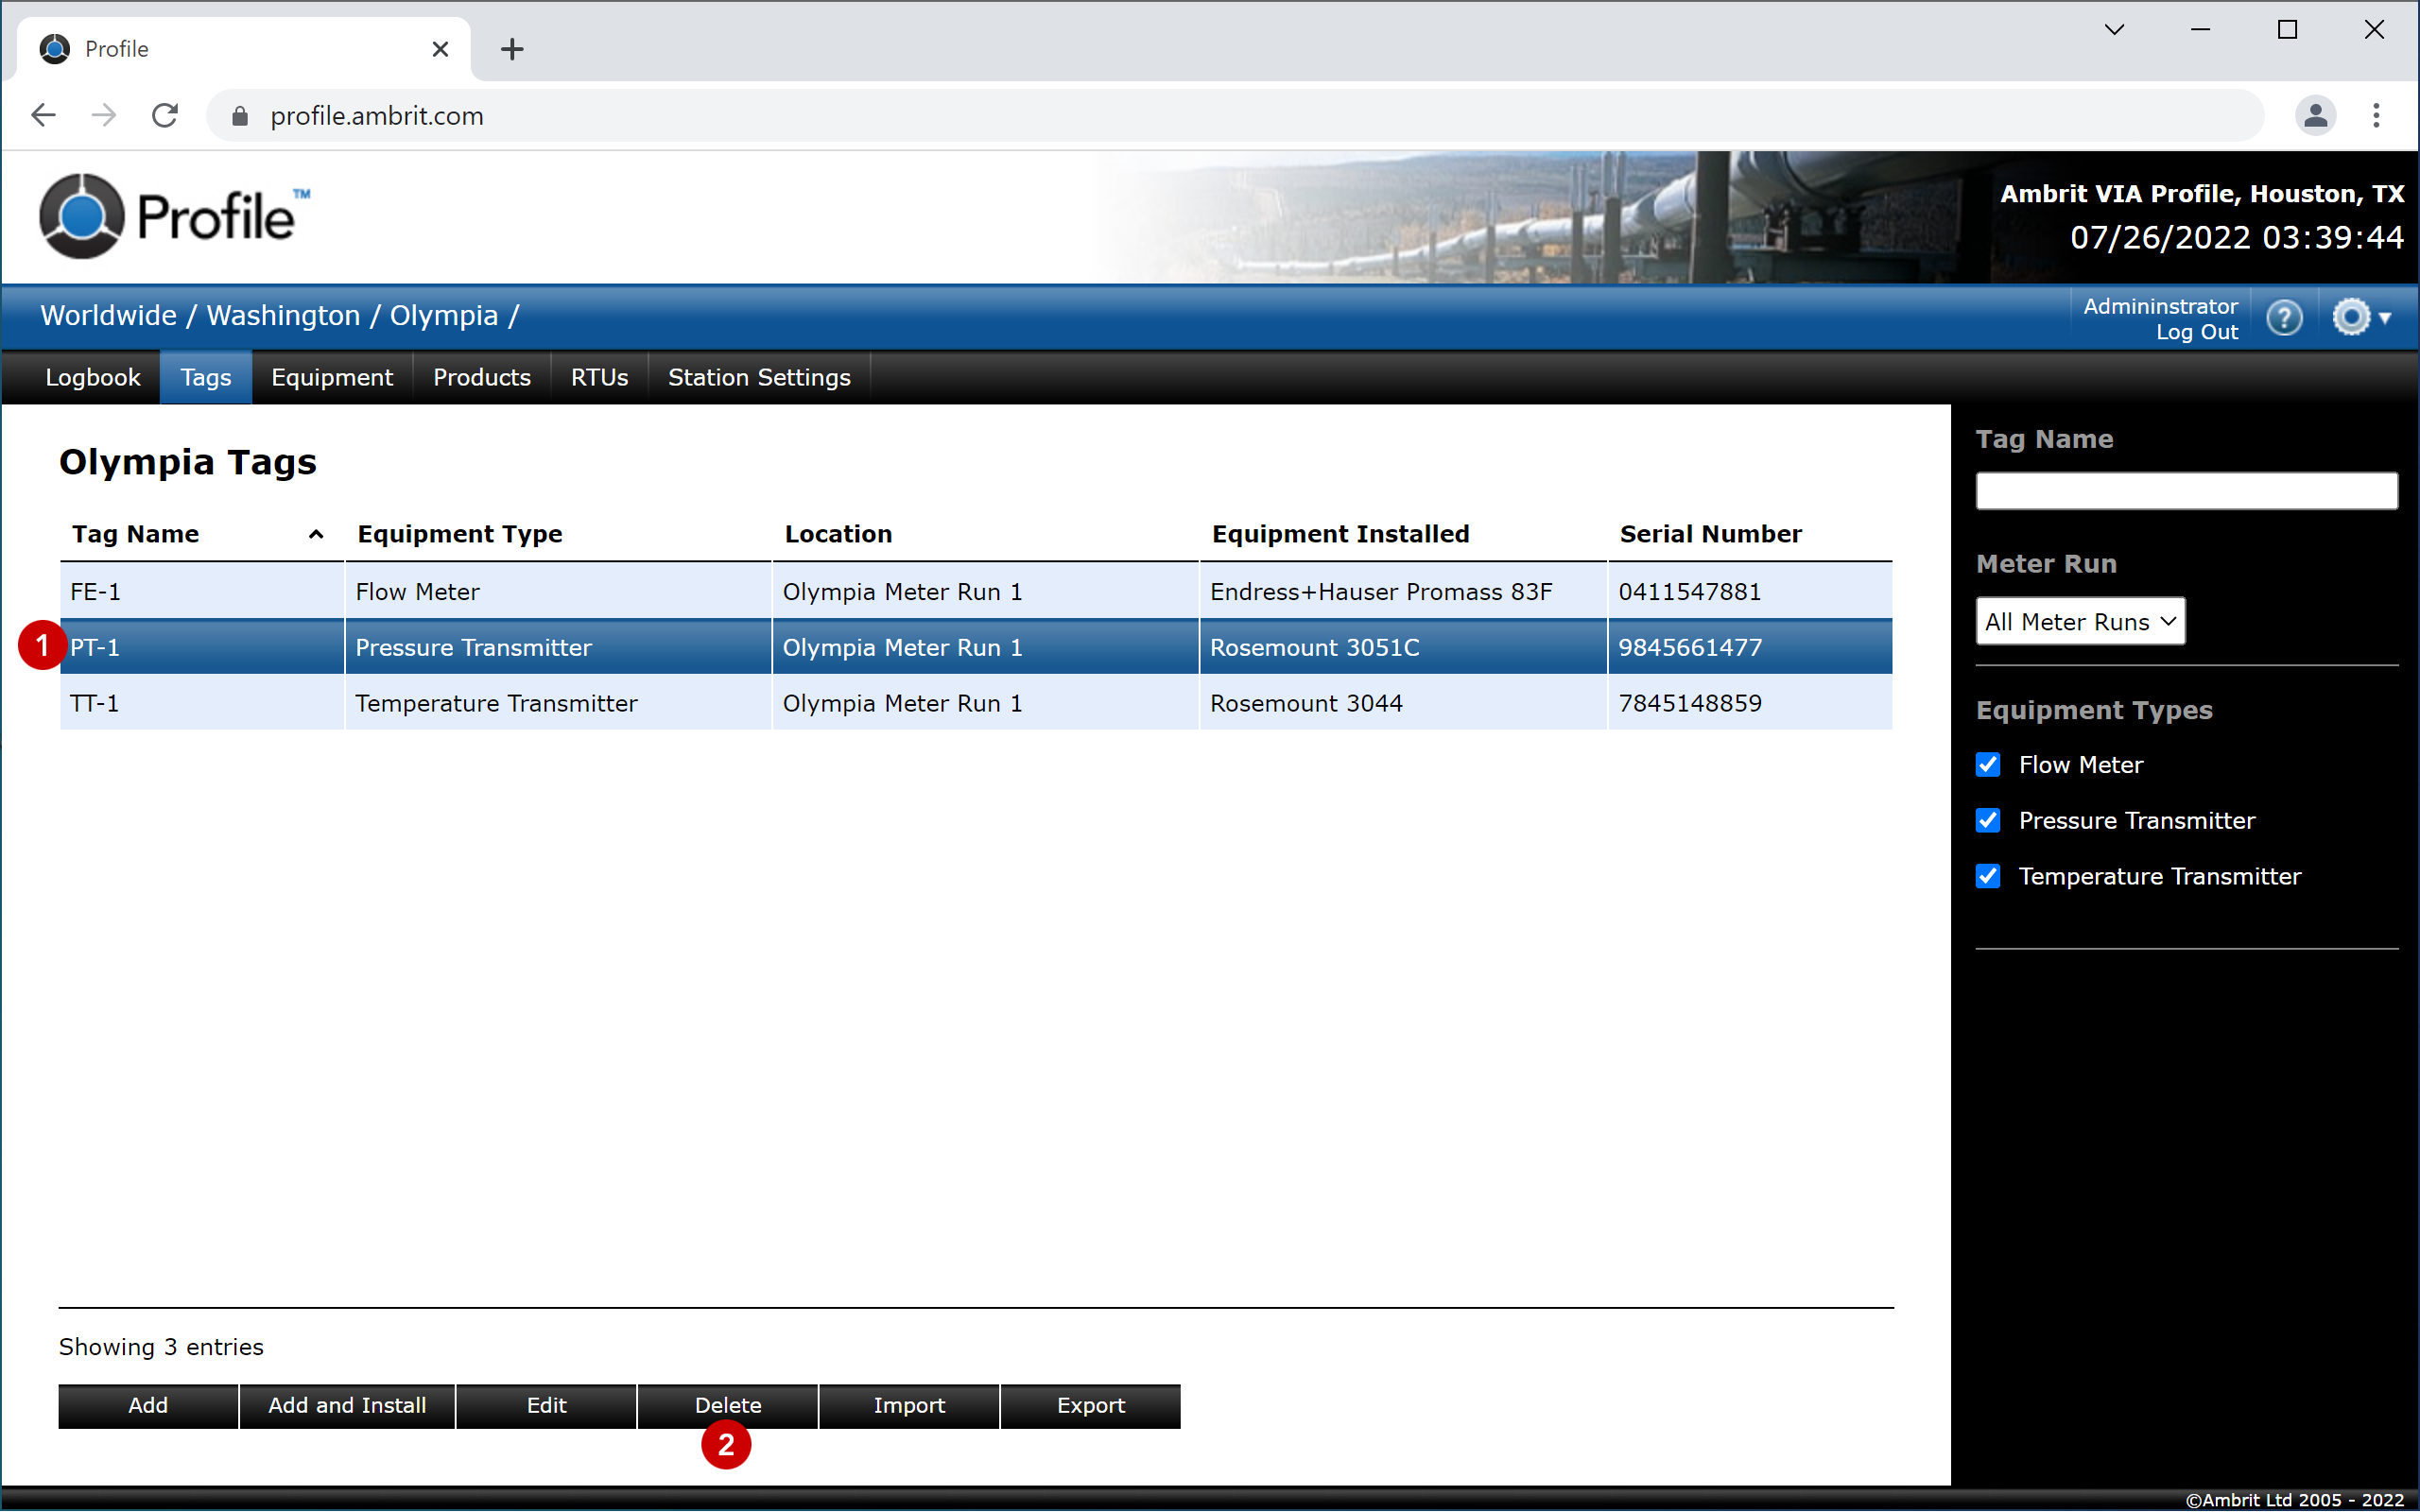Click the tab search chevron in title bar
Image resolution: width=2420 pixels, height=1512 pixels.
click(x=2114, y=30)
